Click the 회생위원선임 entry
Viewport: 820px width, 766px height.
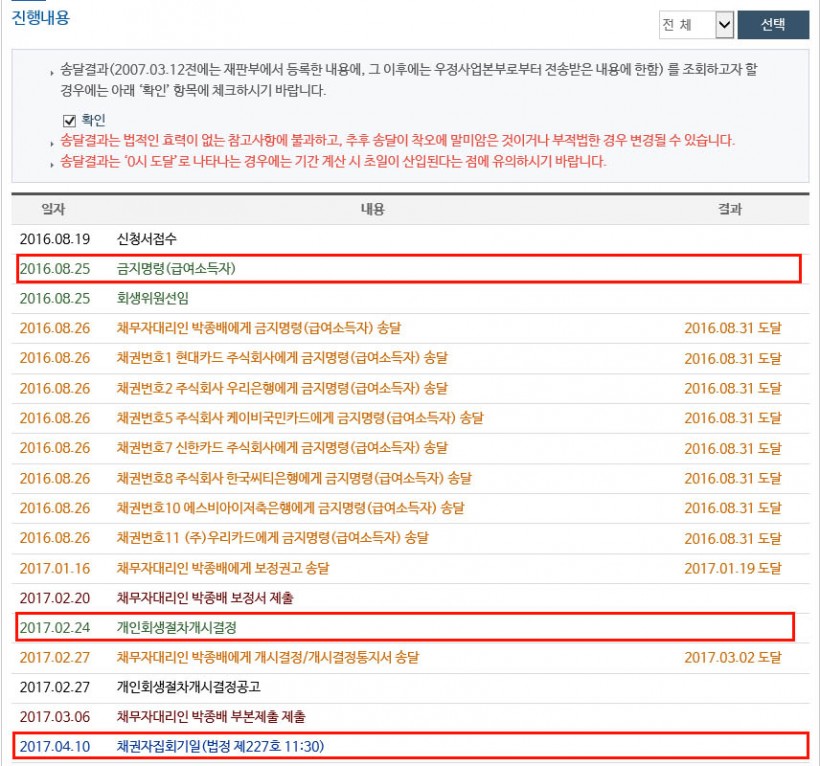[x=152, y=299]
